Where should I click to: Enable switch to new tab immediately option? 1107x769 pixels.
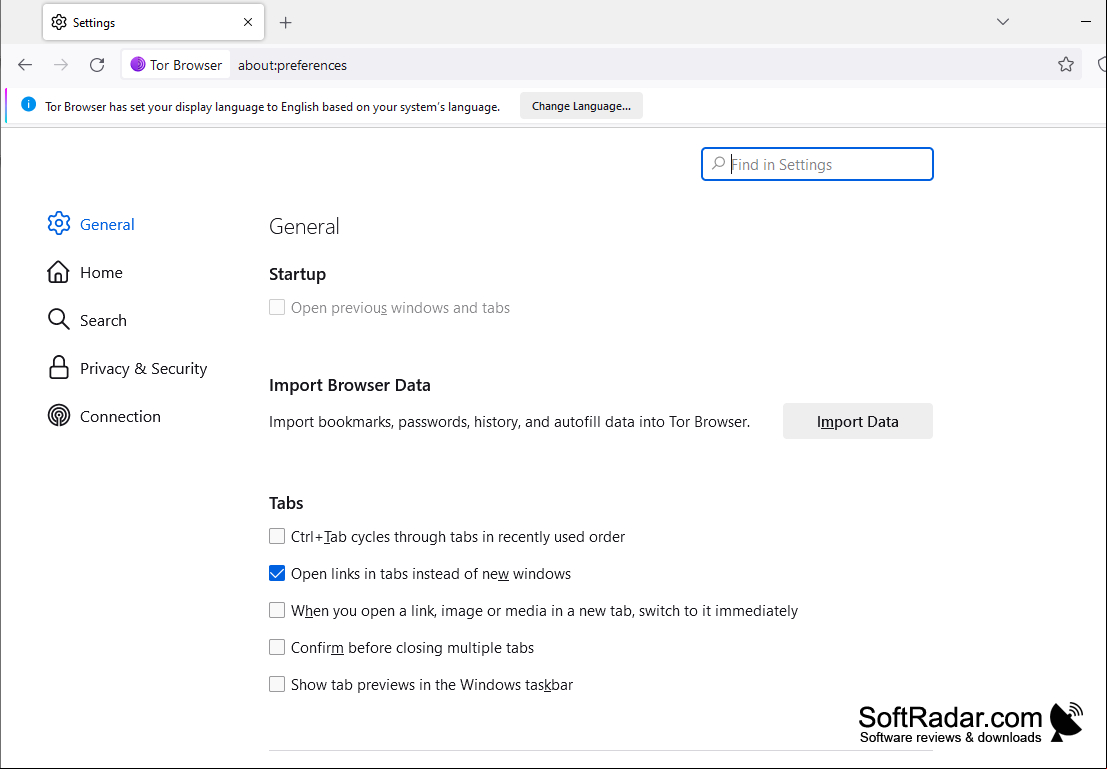tap(277, 610)
